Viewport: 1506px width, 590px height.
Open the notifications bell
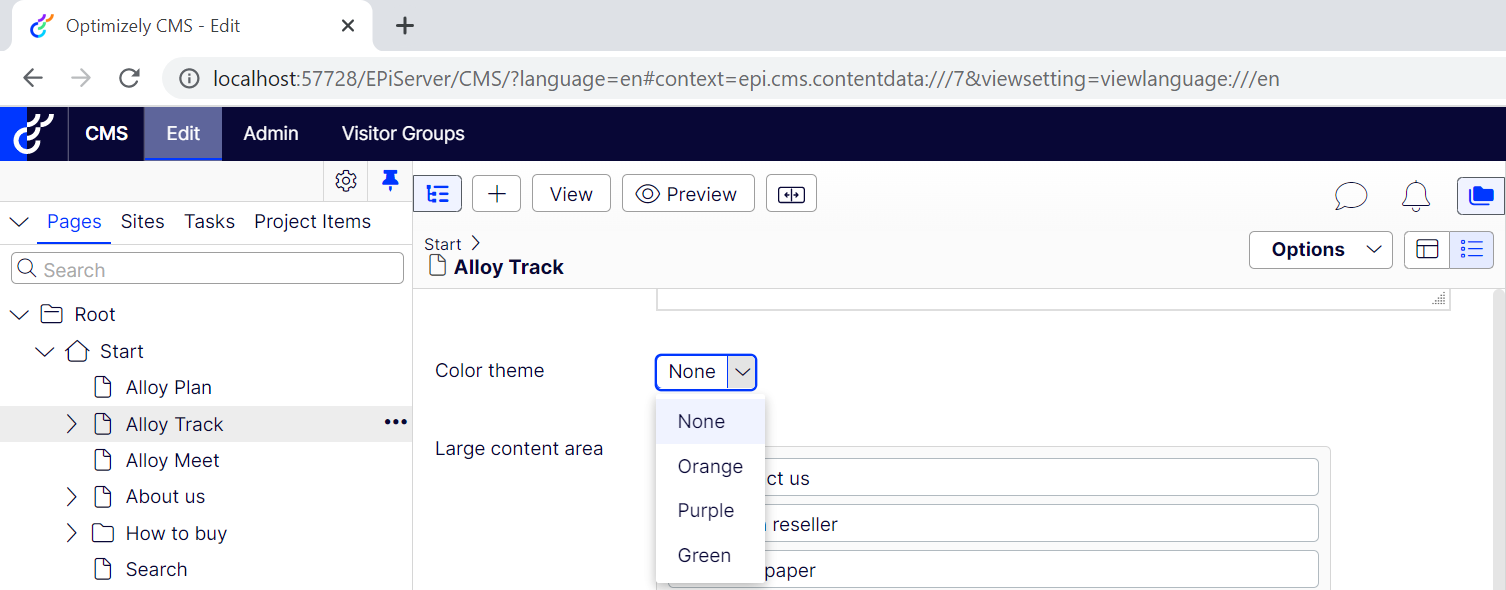pyautogui.click(x=1415, y=195)
